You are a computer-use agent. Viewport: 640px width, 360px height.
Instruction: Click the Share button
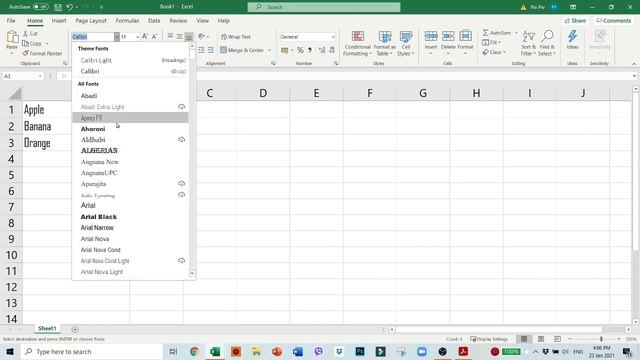(x=576, y=20)
